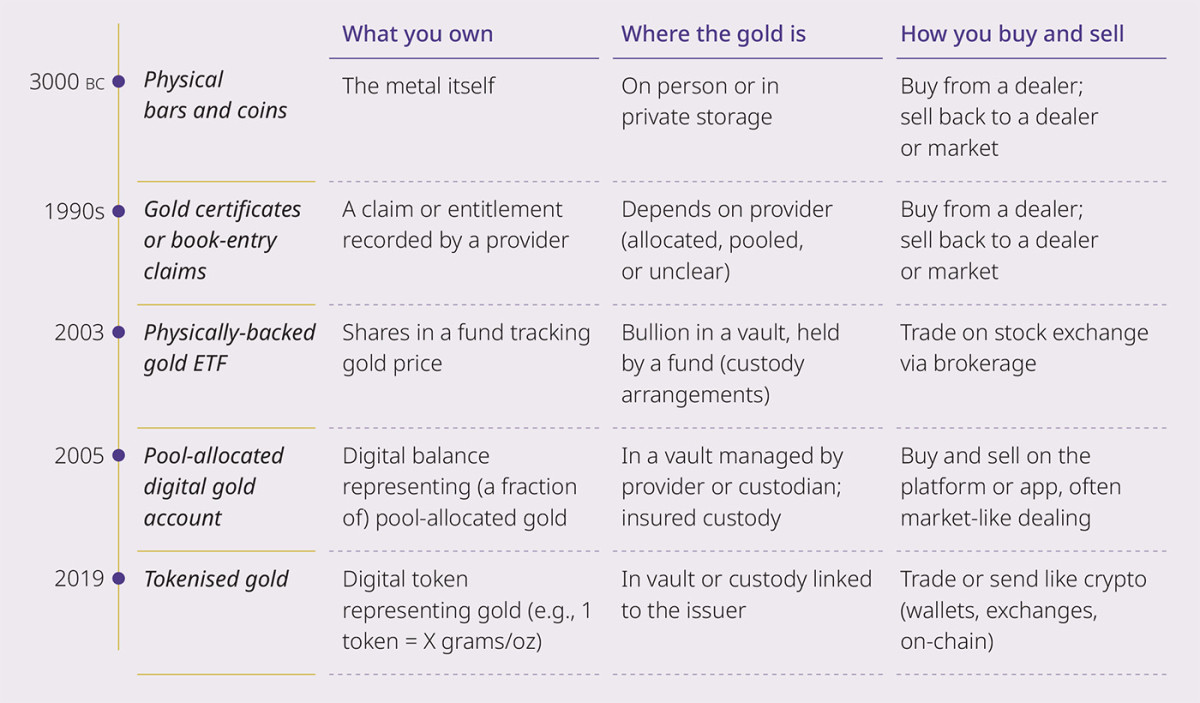
Task: Open the "How you buy and sell" heading
Action: click(1012, 34)
